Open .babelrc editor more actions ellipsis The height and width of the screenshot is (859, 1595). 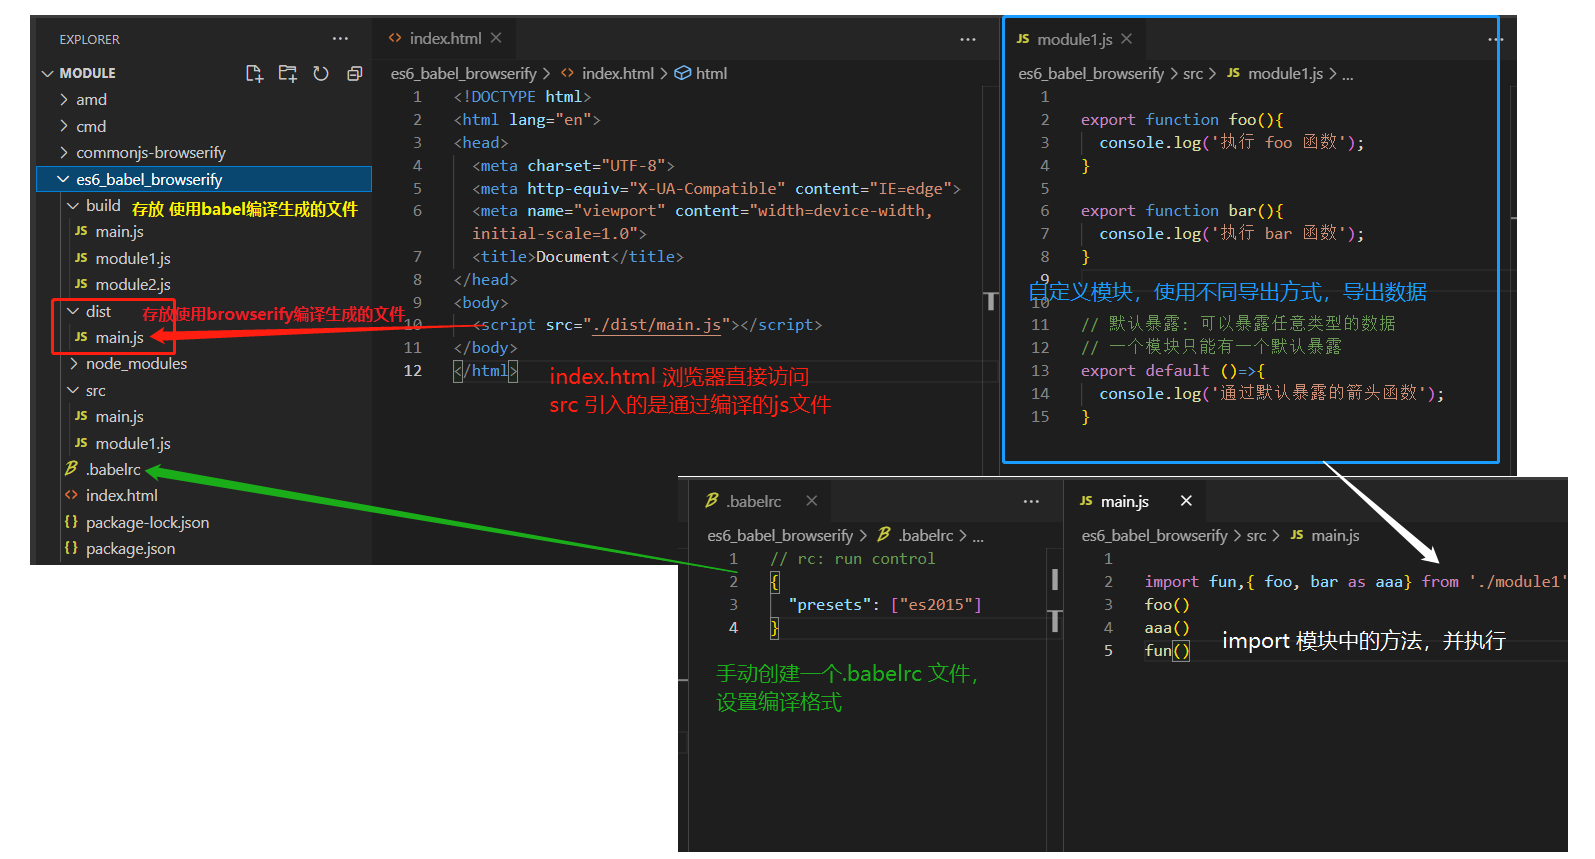1031,501
